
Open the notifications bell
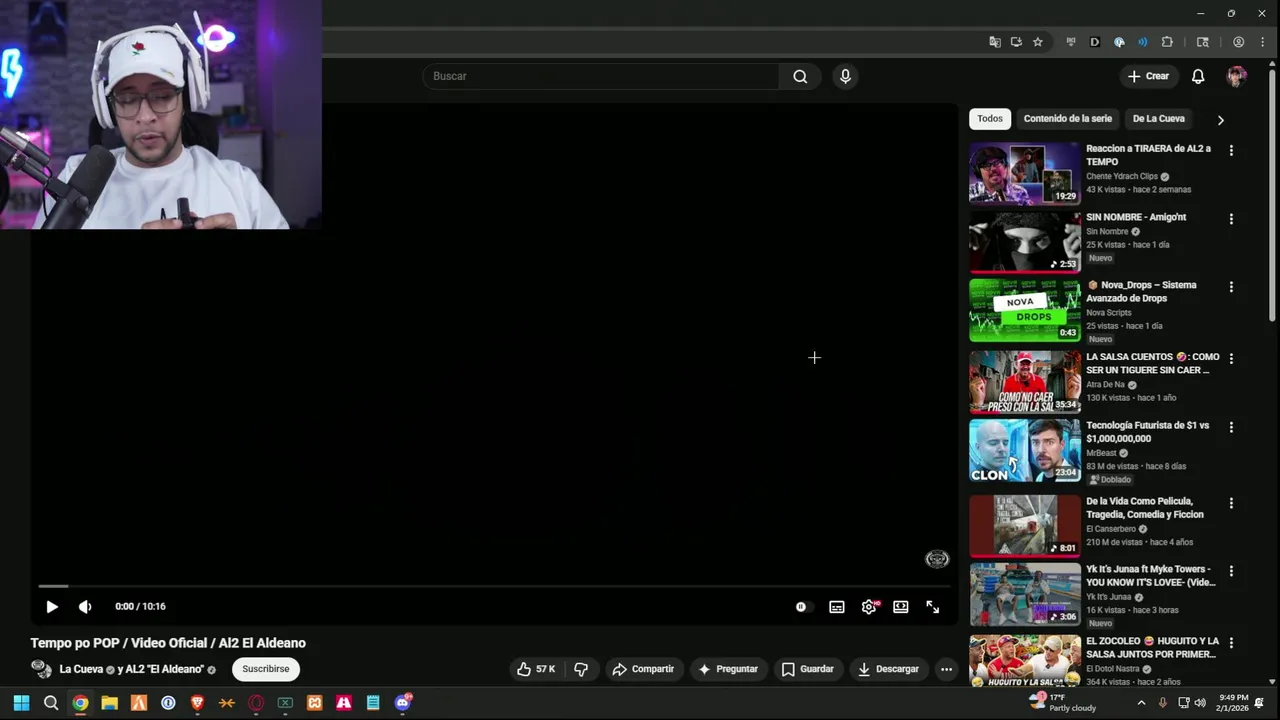(x=1198, y=76)
